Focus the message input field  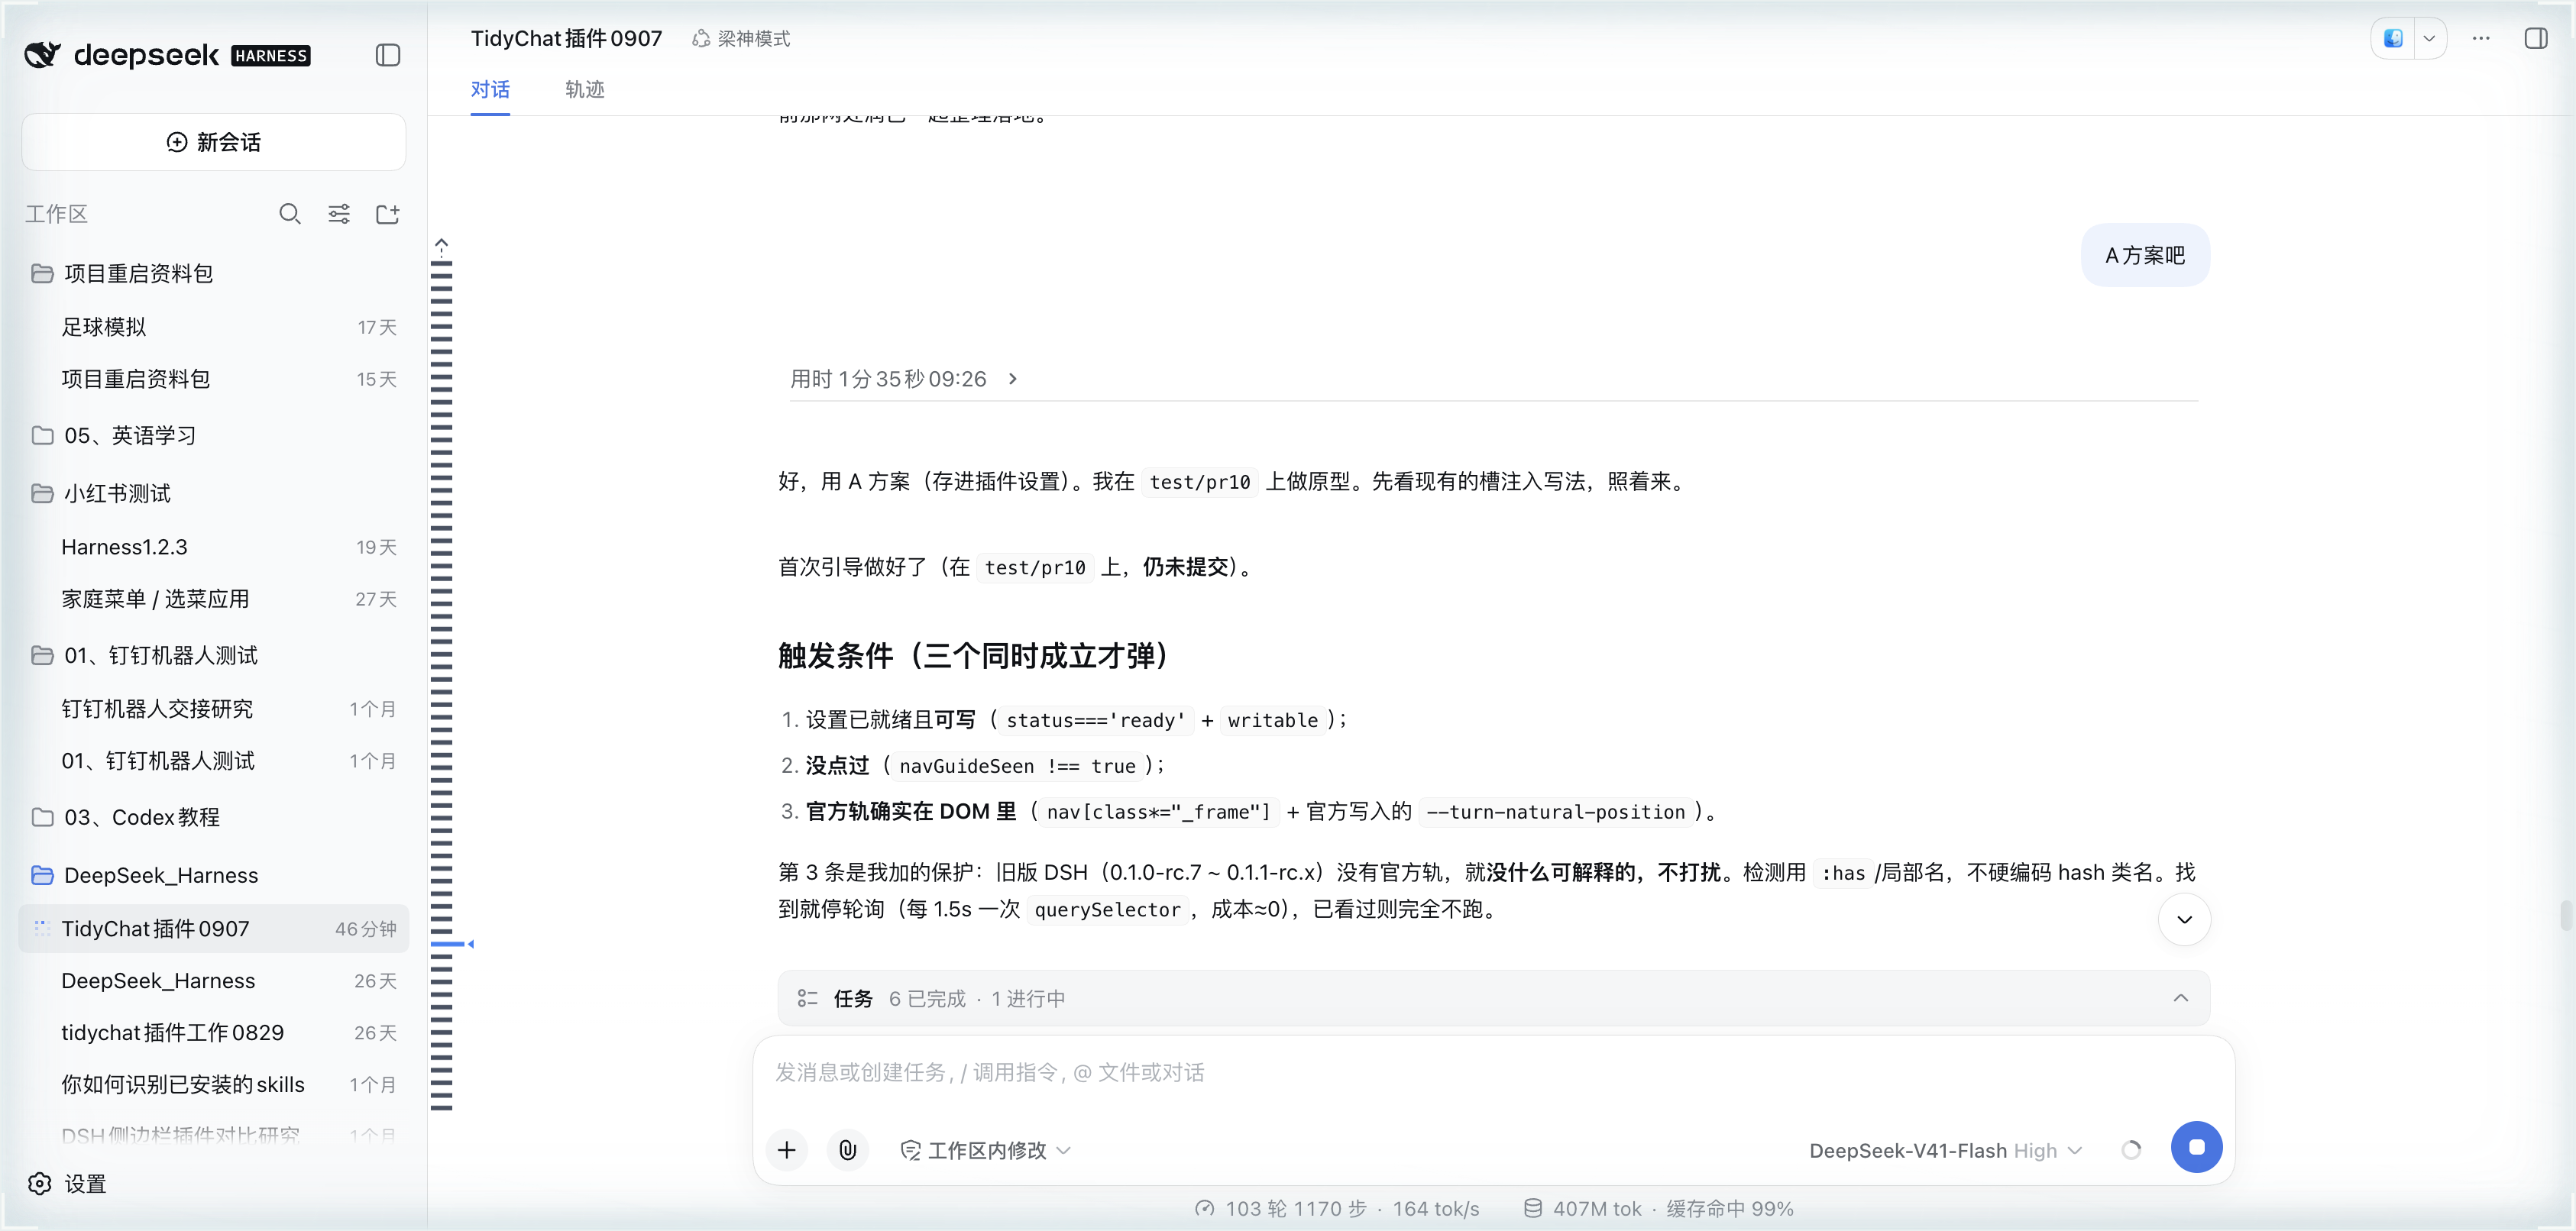click(1493, 1073)
